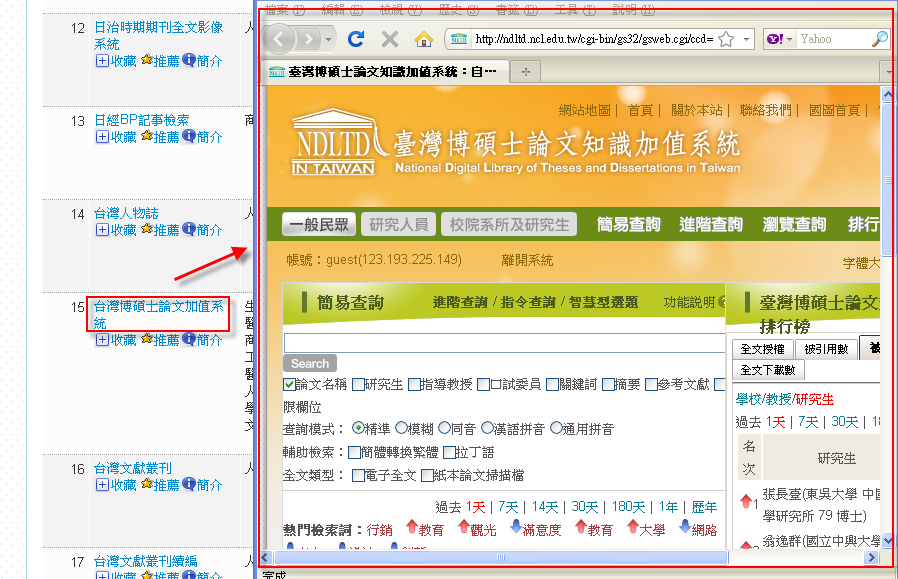Viewport: 898px width, 579px height.
Task: Go to browser home page icon
Action: [x=424, y=39]
